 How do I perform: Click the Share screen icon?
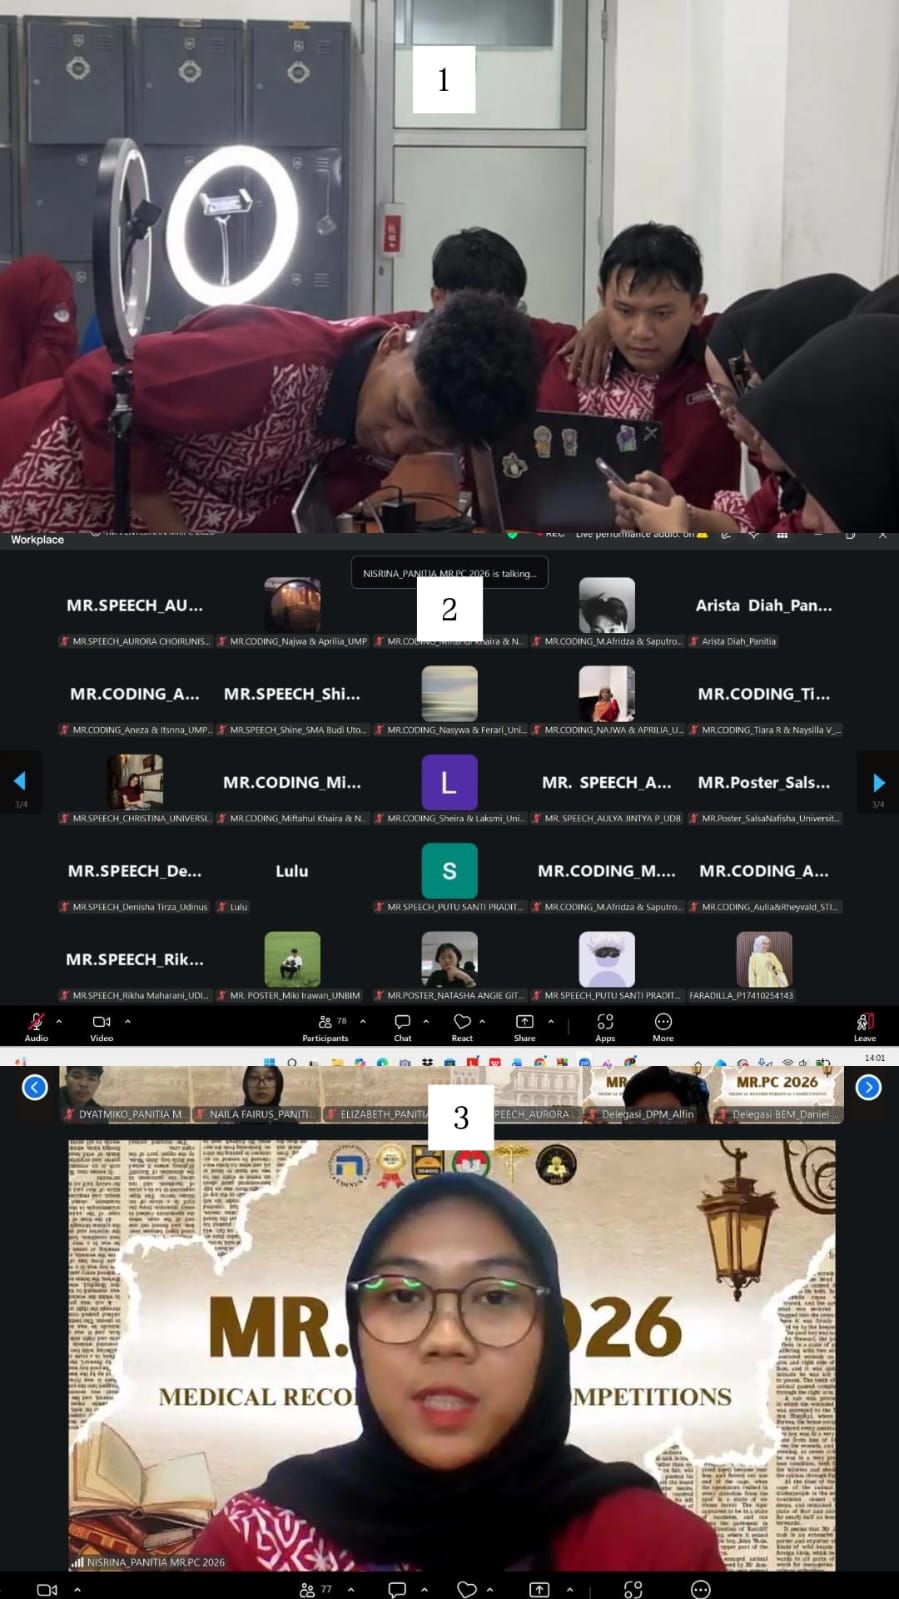click(524, 1026)
